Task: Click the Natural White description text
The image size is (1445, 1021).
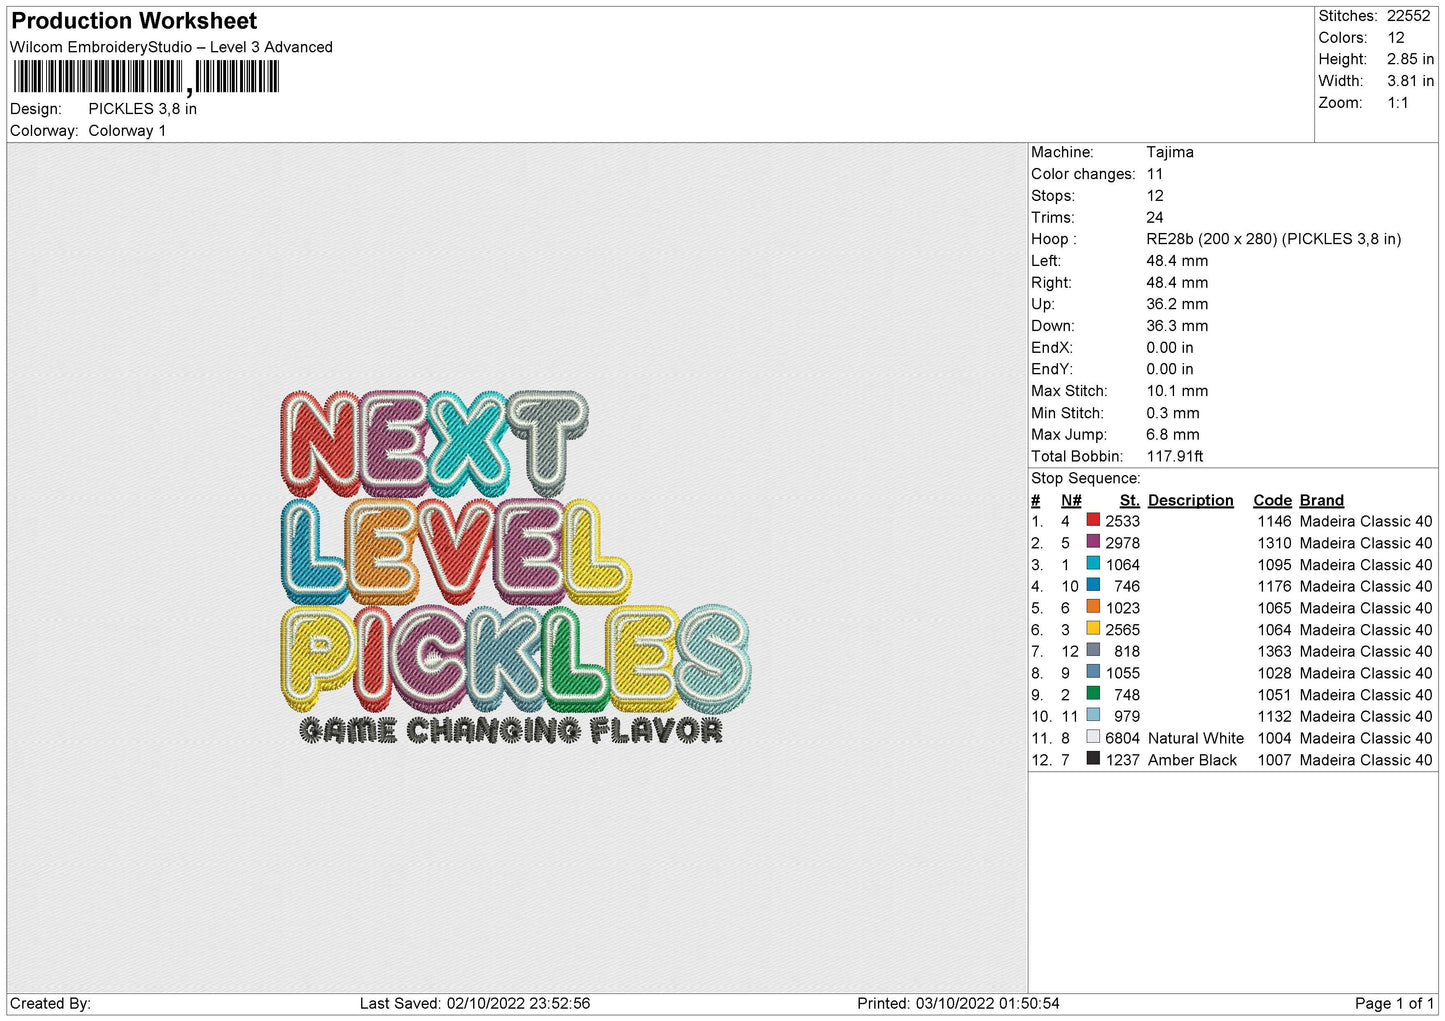Action: [1196, 738]
